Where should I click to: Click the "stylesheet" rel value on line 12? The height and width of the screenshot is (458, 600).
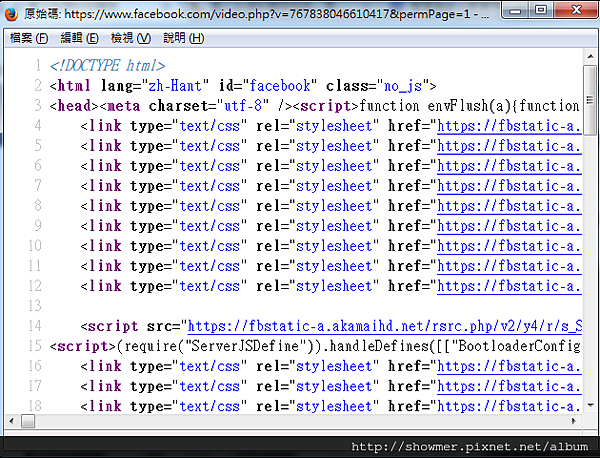(x=334, y=286)
